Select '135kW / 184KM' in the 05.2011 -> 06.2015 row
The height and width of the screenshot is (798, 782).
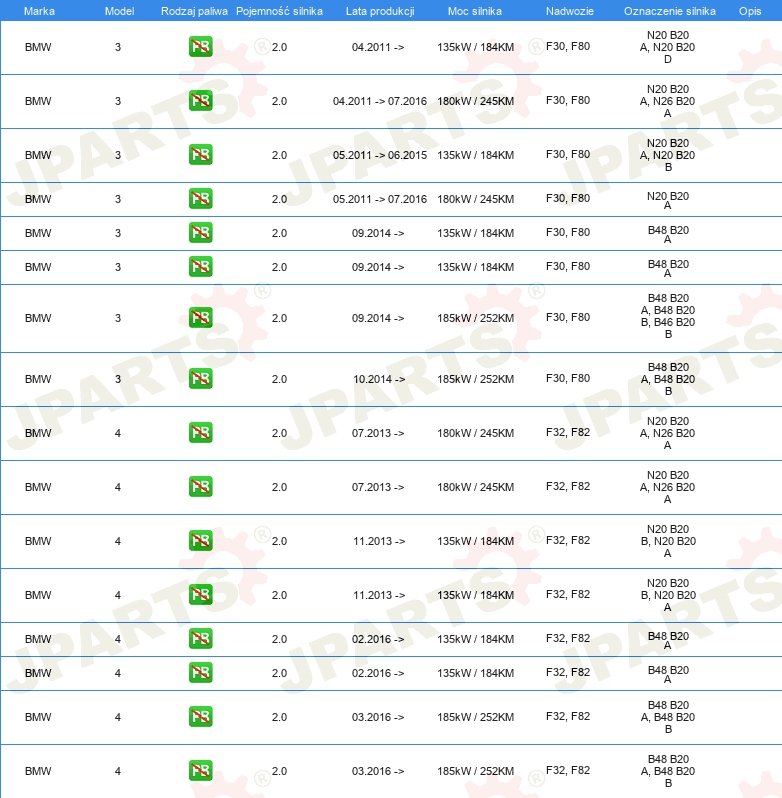pos(475,155)
